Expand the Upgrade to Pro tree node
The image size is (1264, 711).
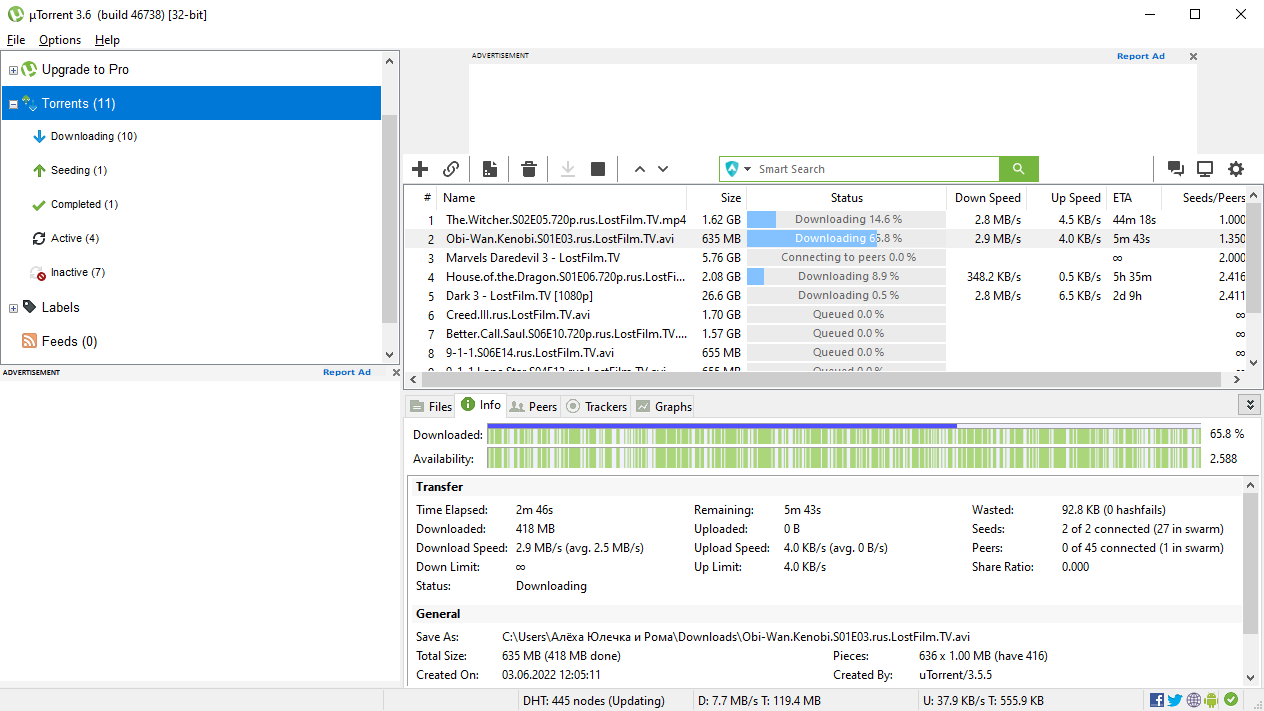point(13,70)
